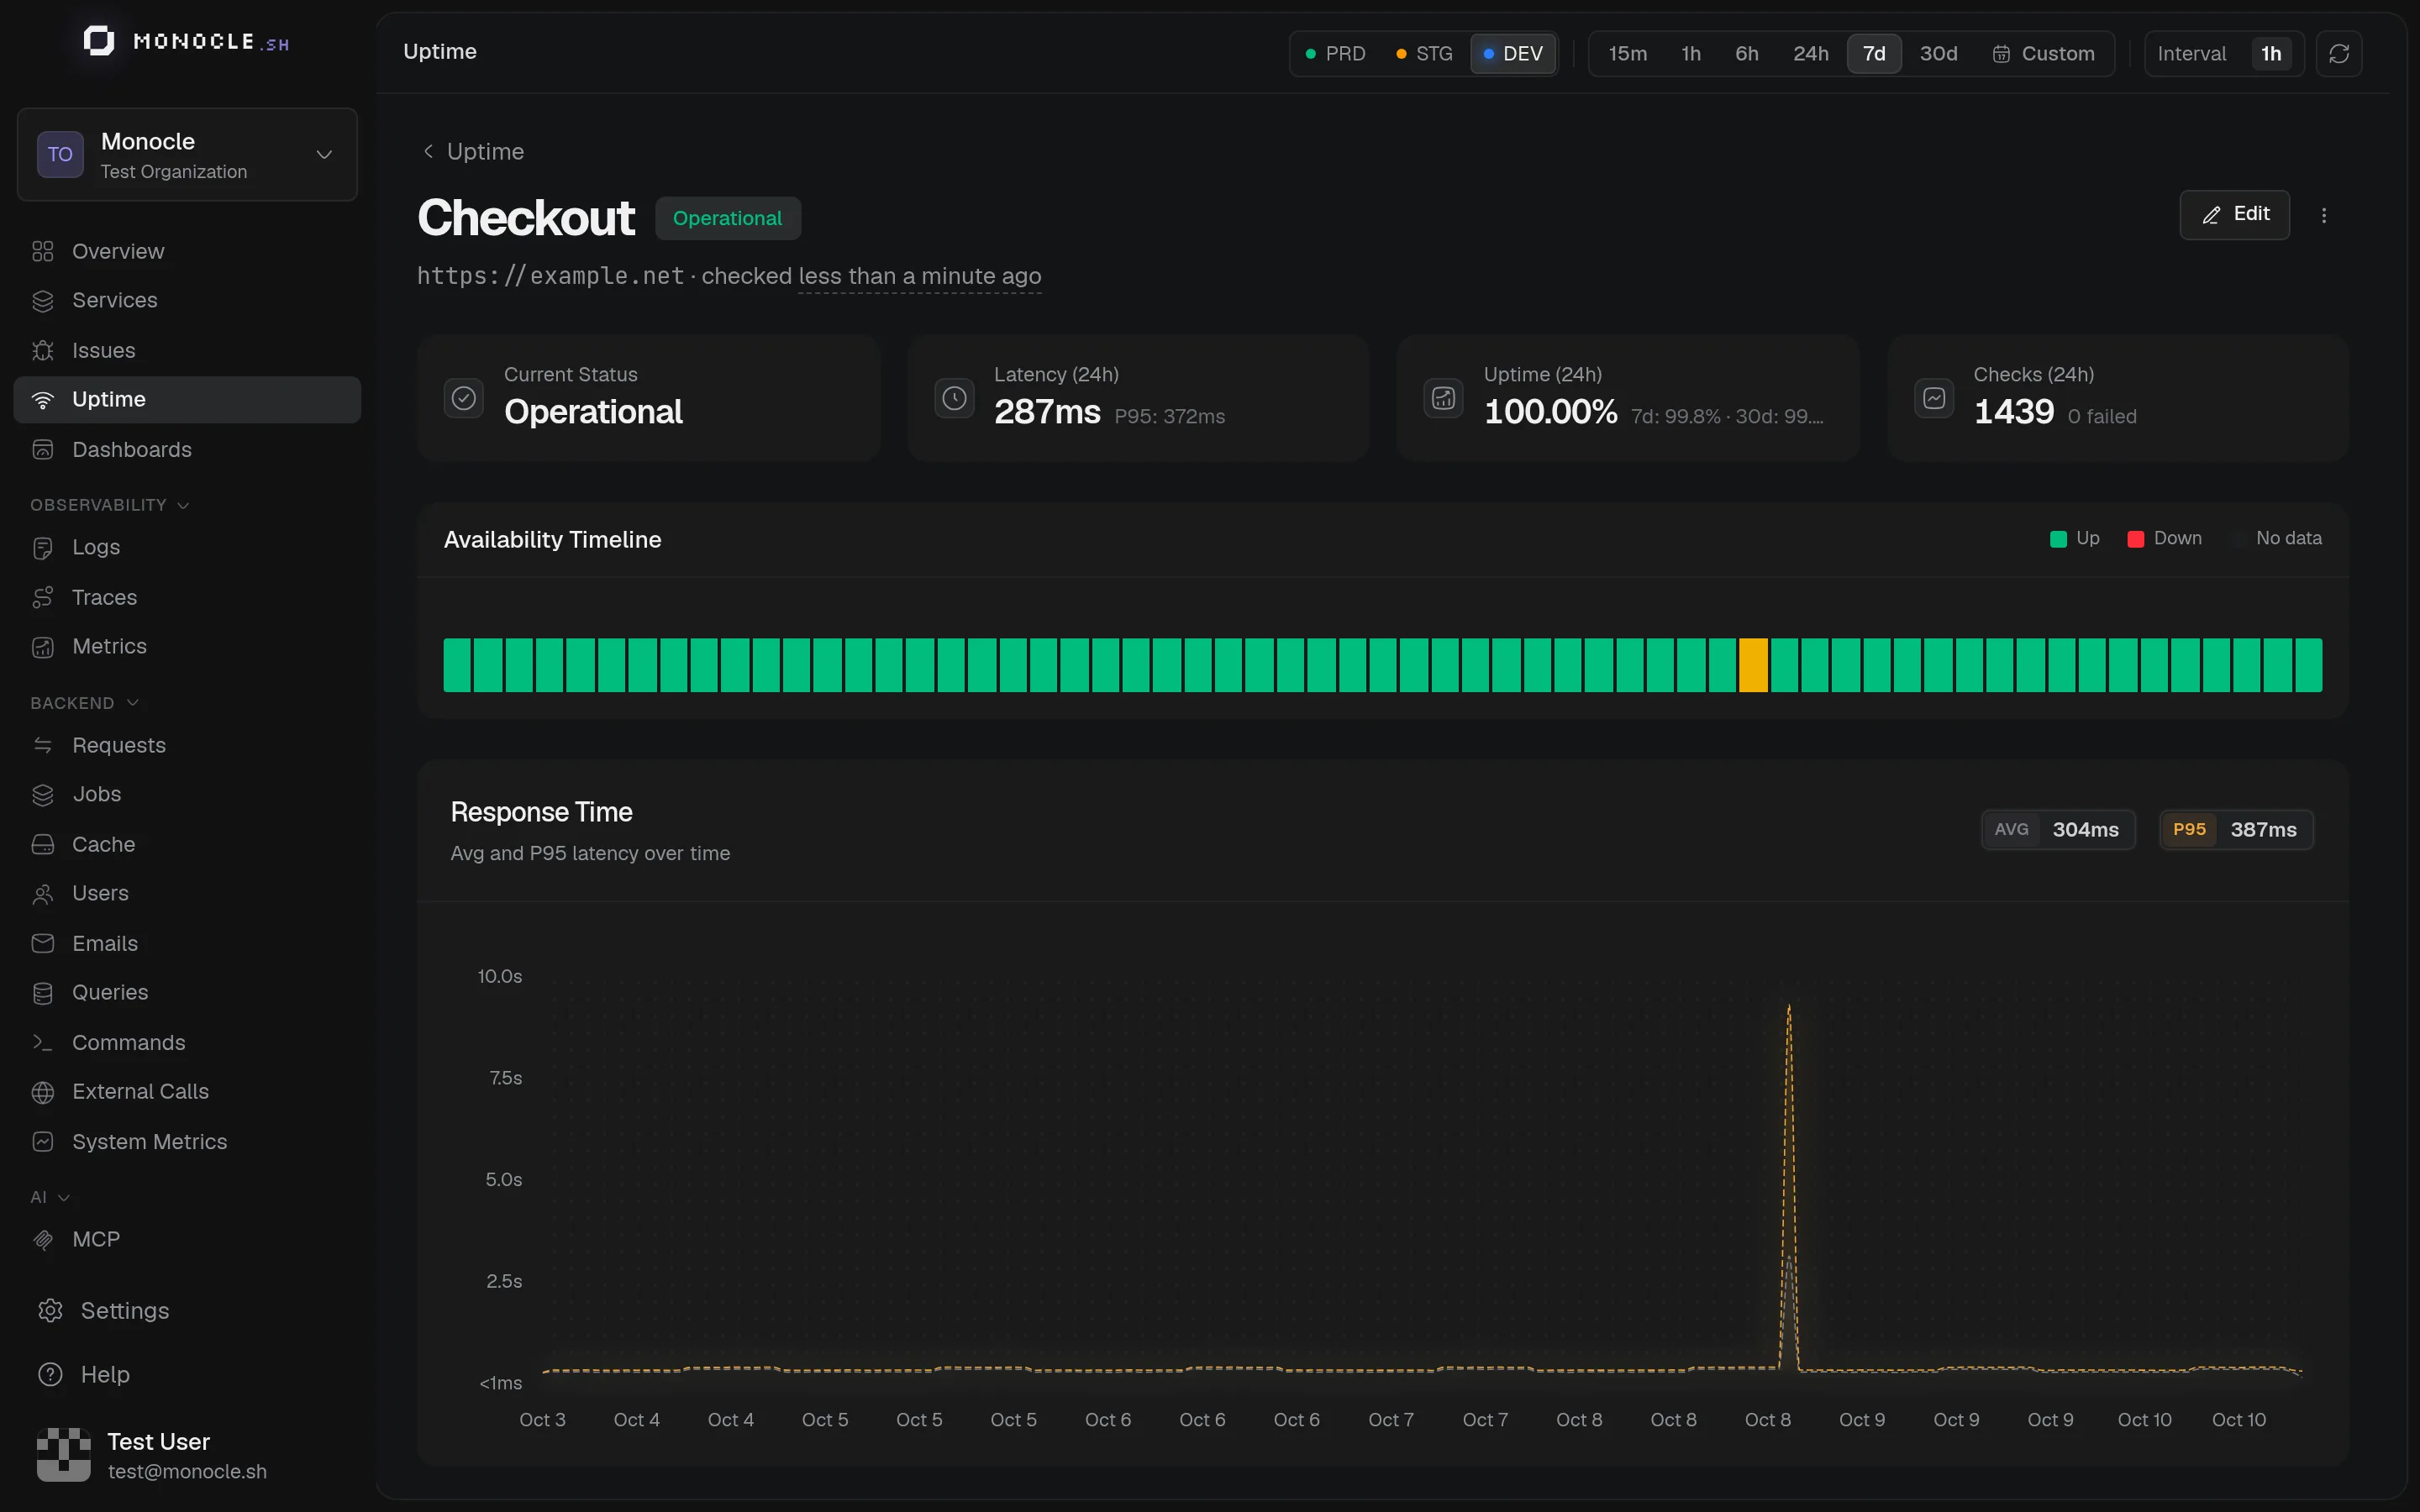The image size is (2420, 1512).
Task: Click the refresh icon in top bar
Action: click(x=2338, y=54)
